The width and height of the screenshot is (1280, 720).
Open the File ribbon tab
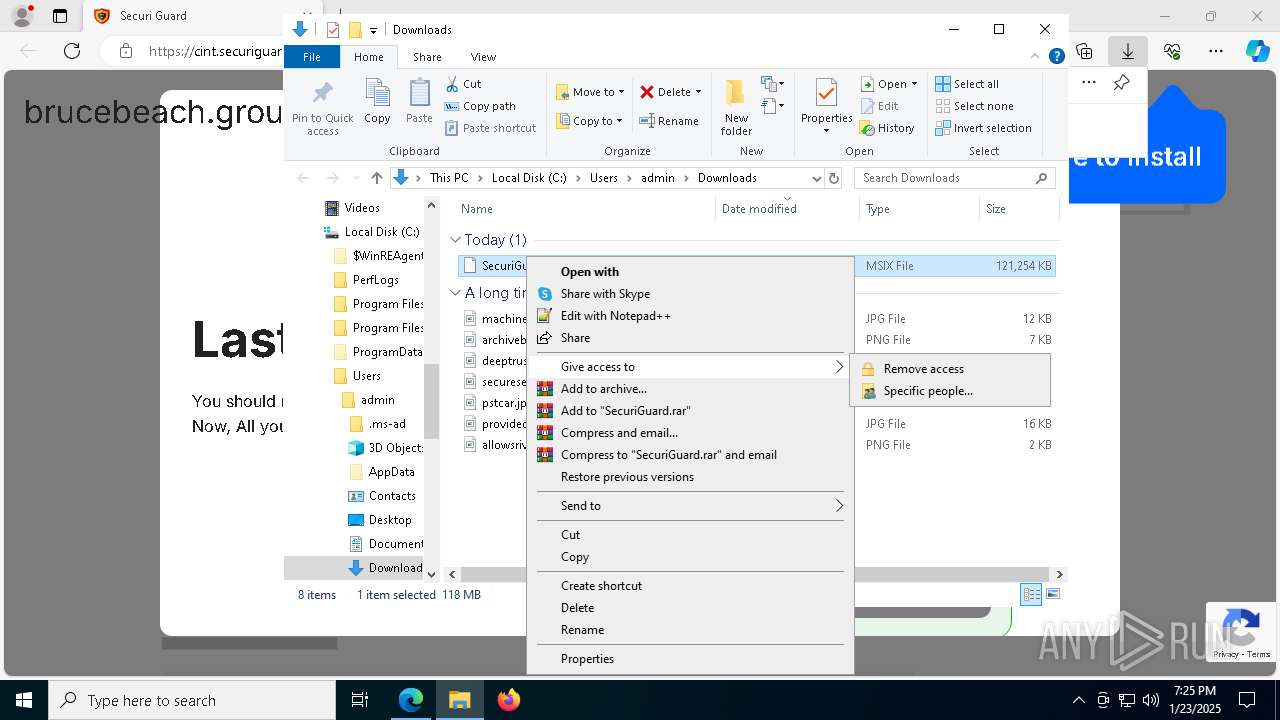tap(312, 57)
